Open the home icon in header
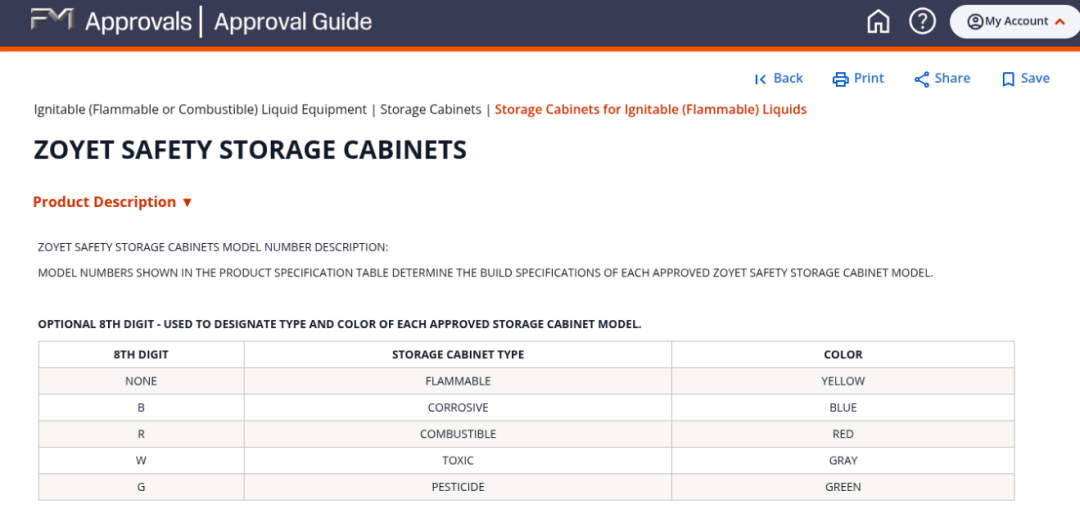This screenshot has width=1080, height=527. point(878,21)
